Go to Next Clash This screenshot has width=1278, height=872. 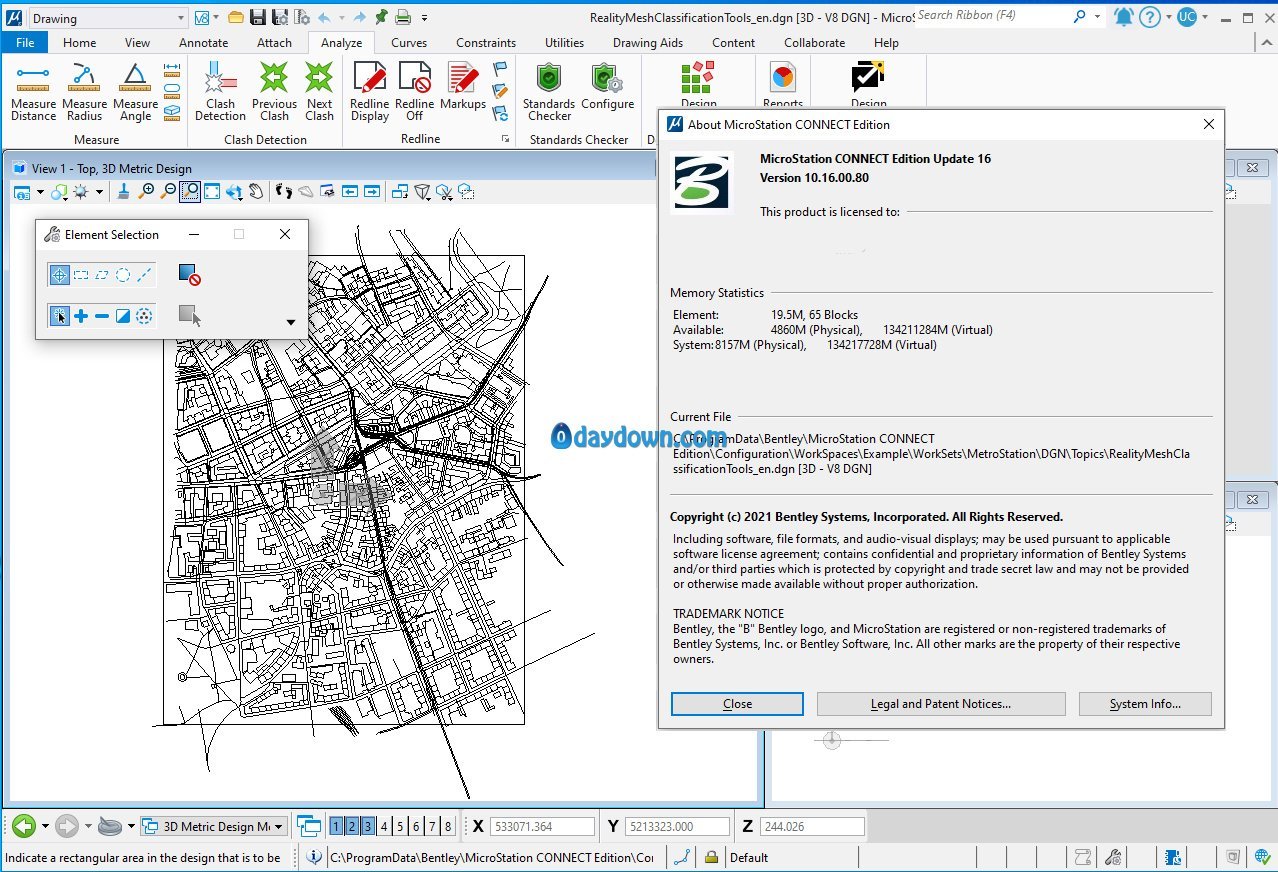(x=319, y=92)
